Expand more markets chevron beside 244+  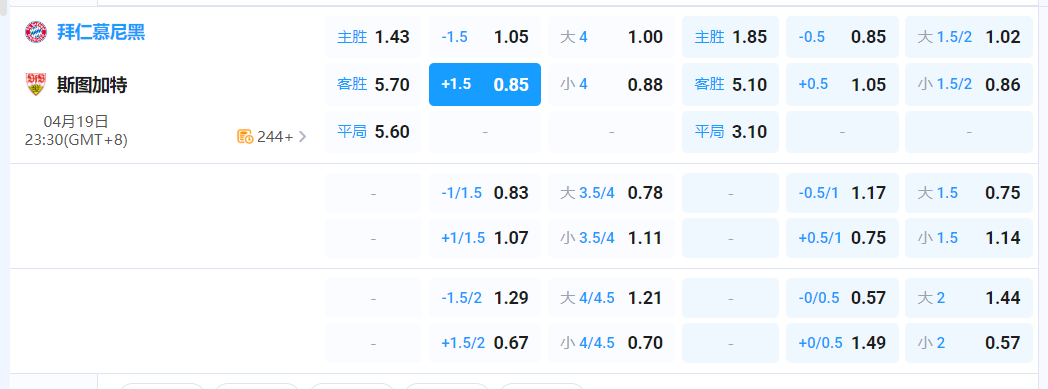pyautogui.click(x=303, y=136)
